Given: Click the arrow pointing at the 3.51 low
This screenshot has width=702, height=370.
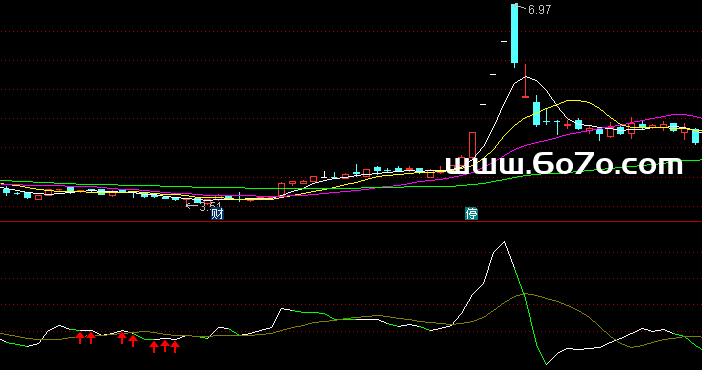Looking at the screenshot, I should (x=192, y=206).
